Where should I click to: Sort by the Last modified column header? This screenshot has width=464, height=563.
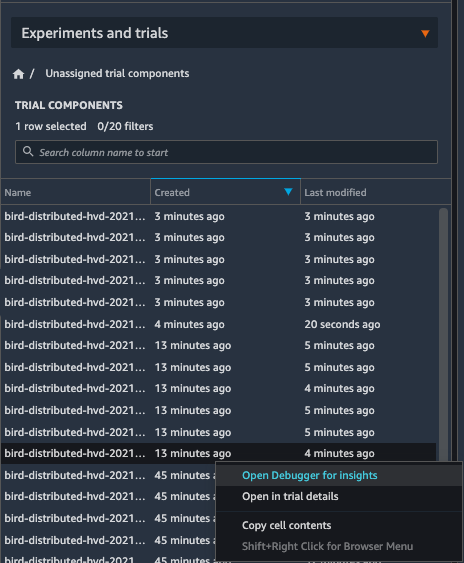376,192
